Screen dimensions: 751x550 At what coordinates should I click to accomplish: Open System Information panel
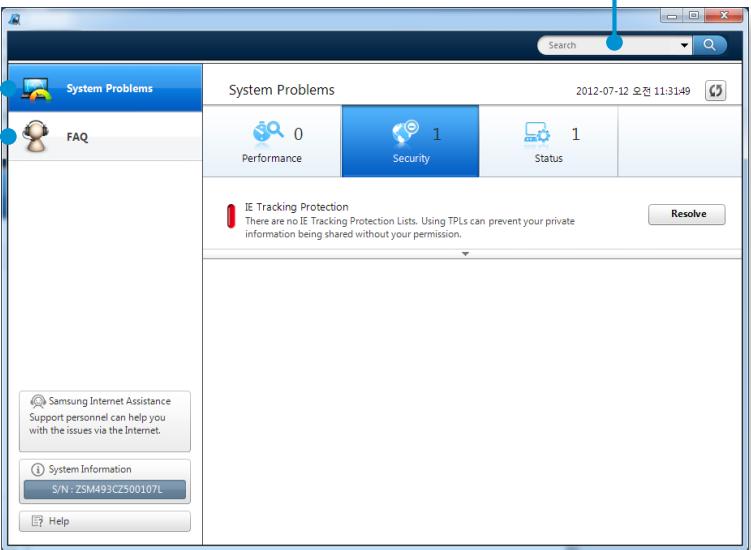105,481
